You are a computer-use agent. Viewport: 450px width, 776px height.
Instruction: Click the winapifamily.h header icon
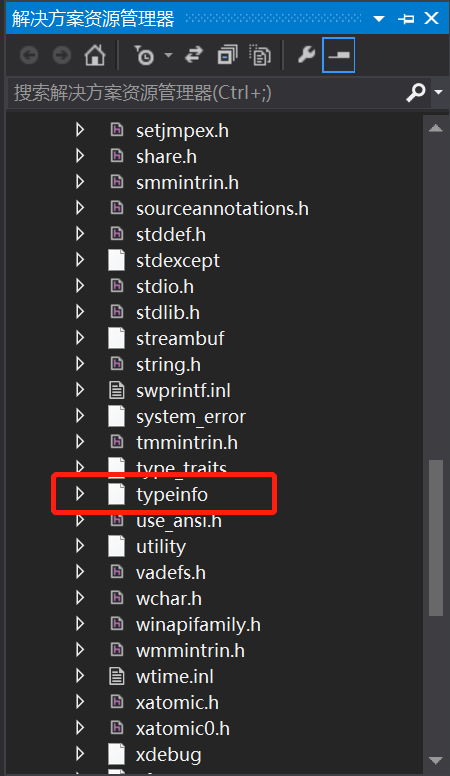[116, 624]
